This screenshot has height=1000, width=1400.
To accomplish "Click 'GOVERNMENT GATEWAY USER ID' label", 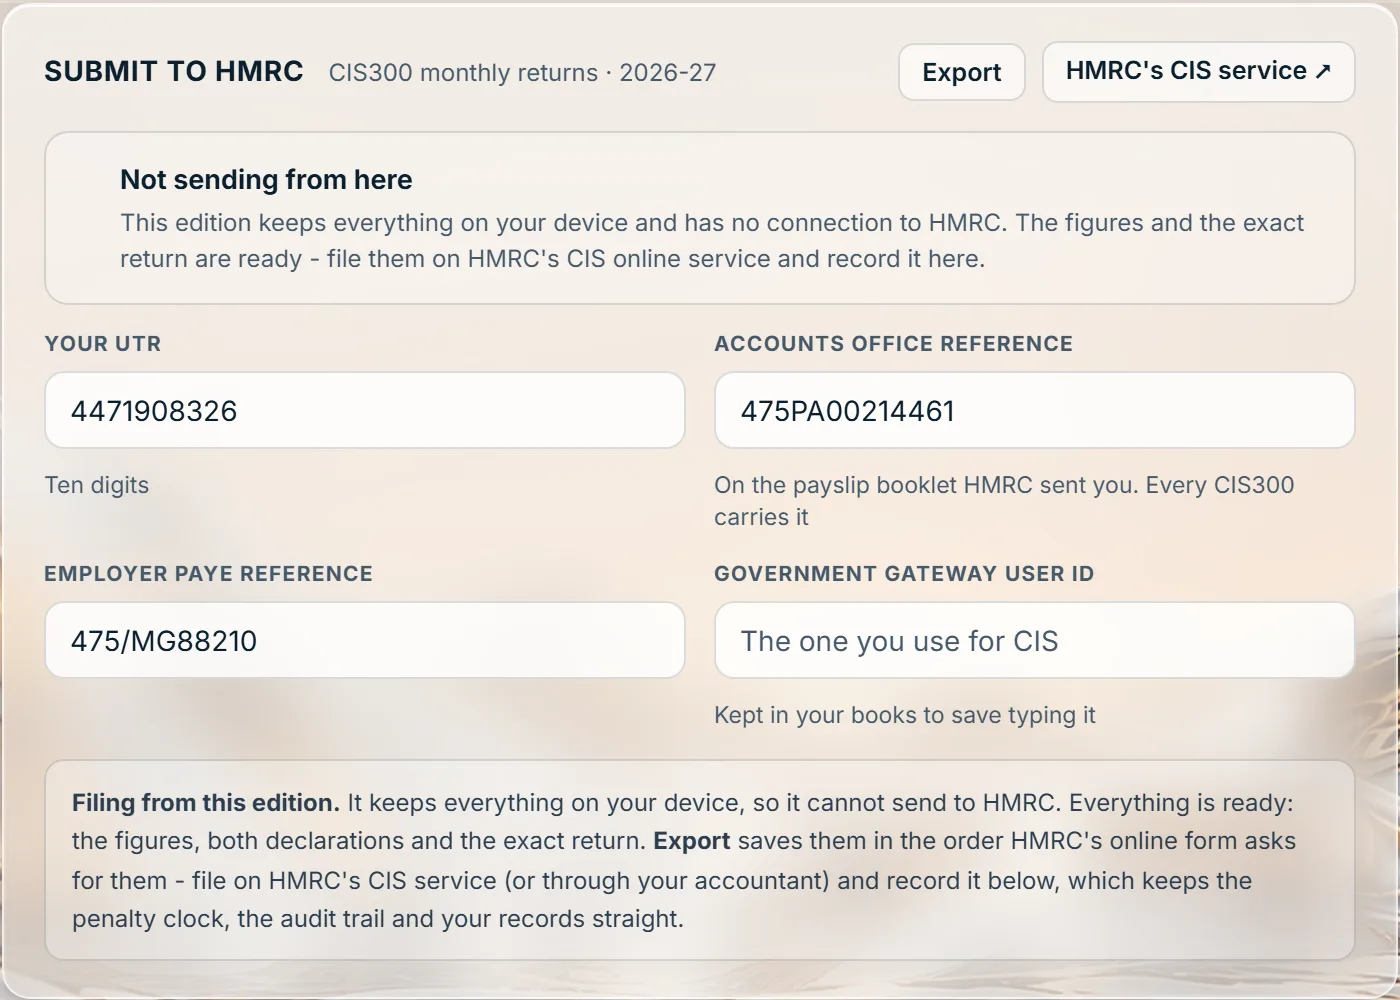I will pyautogui.click(x=904, y=574).
